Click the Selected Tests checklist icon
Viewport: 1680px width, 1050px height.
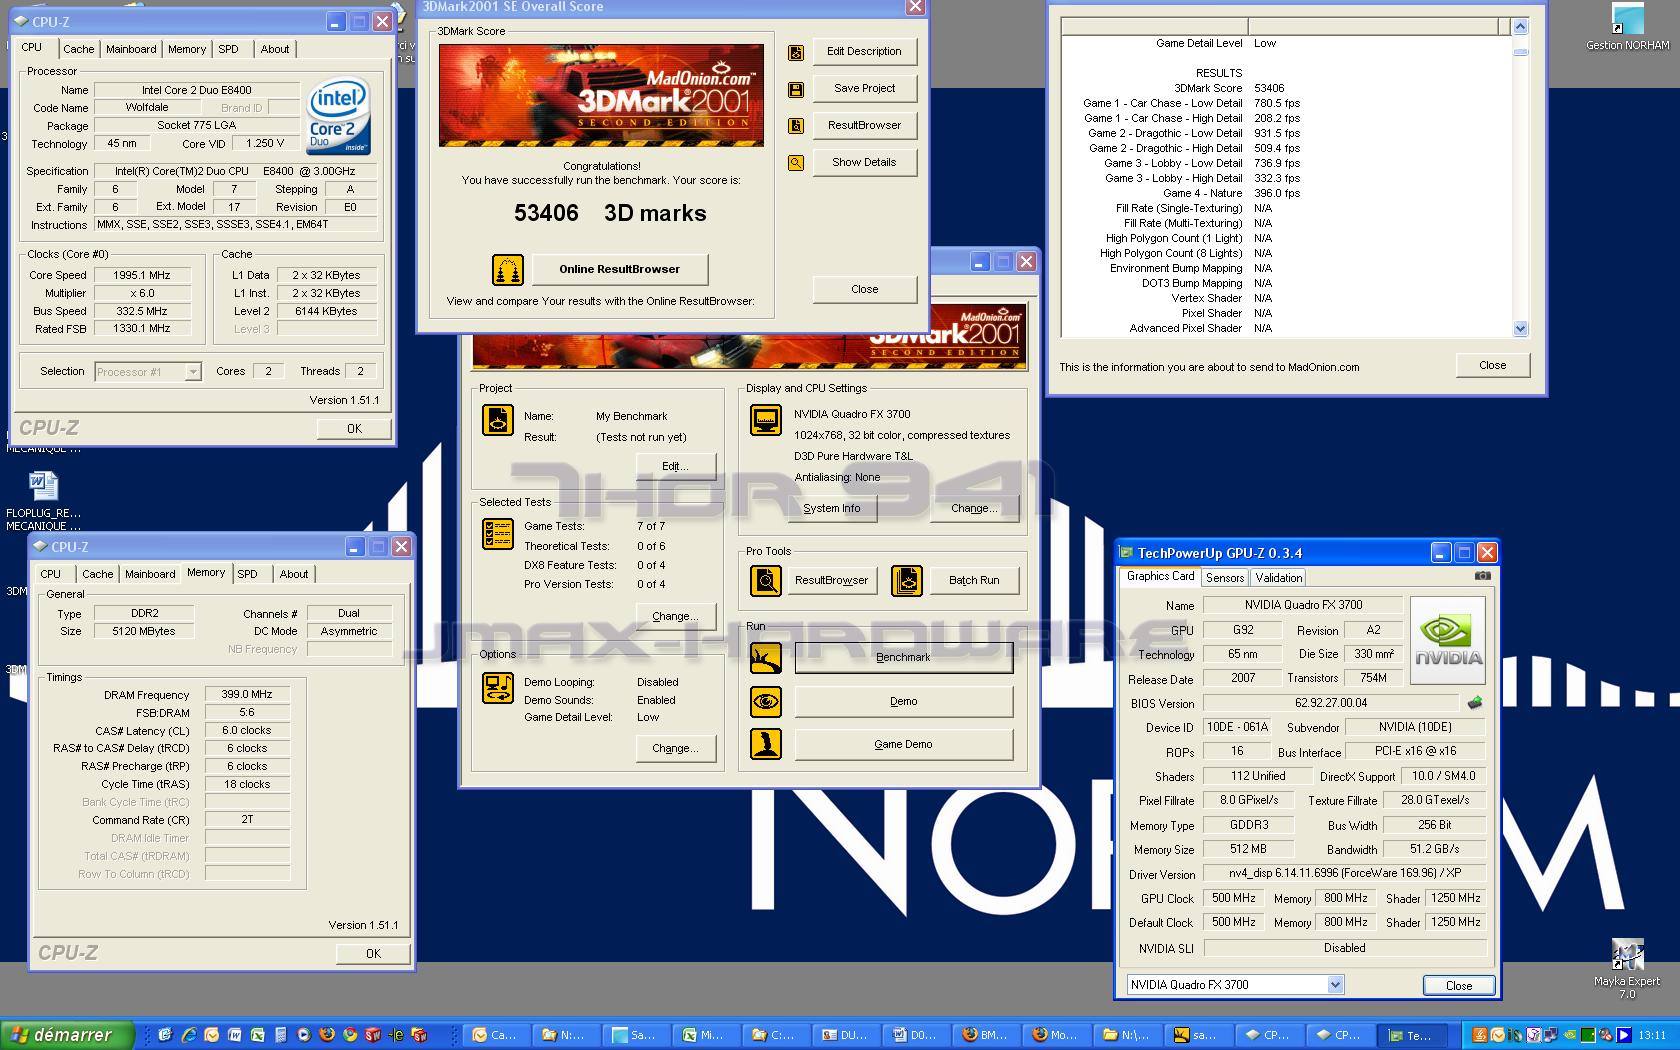point(498,534)
